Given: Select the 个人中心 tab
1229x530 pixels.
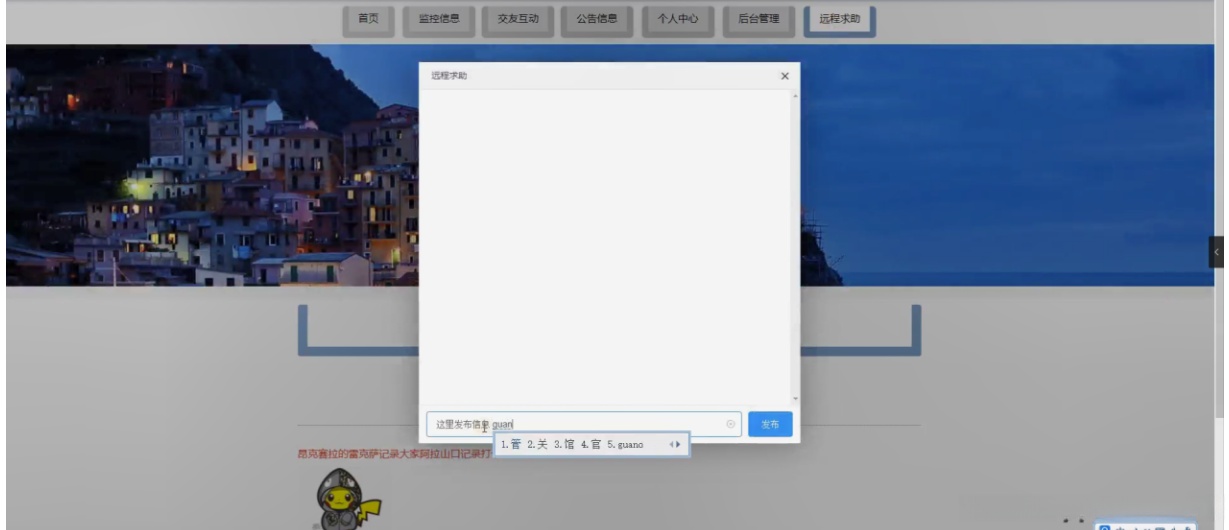Looking at the screenshot, I should tap(677, 19).
